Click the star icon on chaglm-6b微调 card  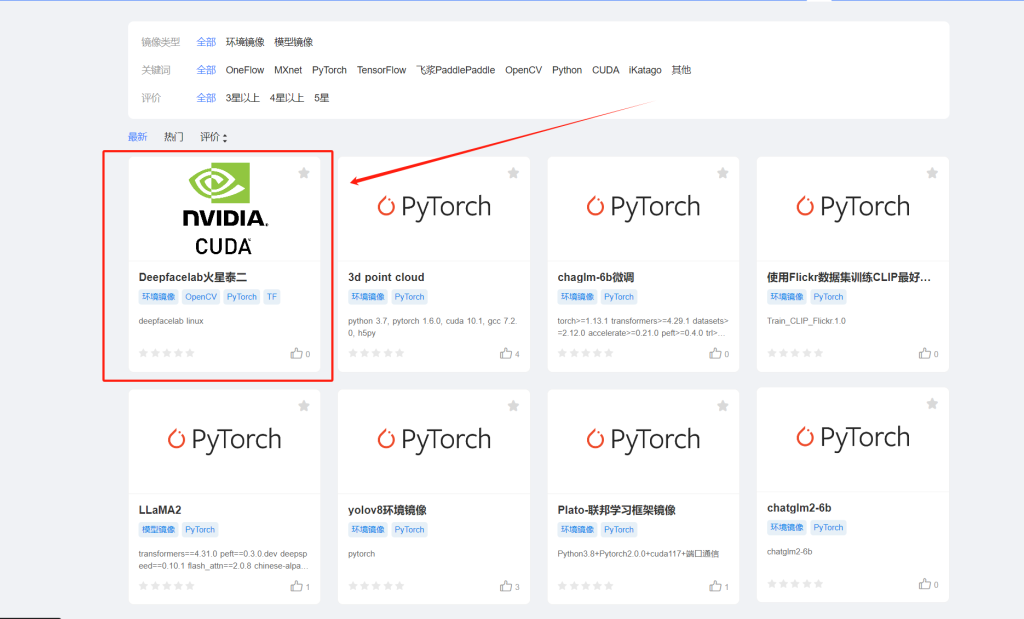click(723, 173)
